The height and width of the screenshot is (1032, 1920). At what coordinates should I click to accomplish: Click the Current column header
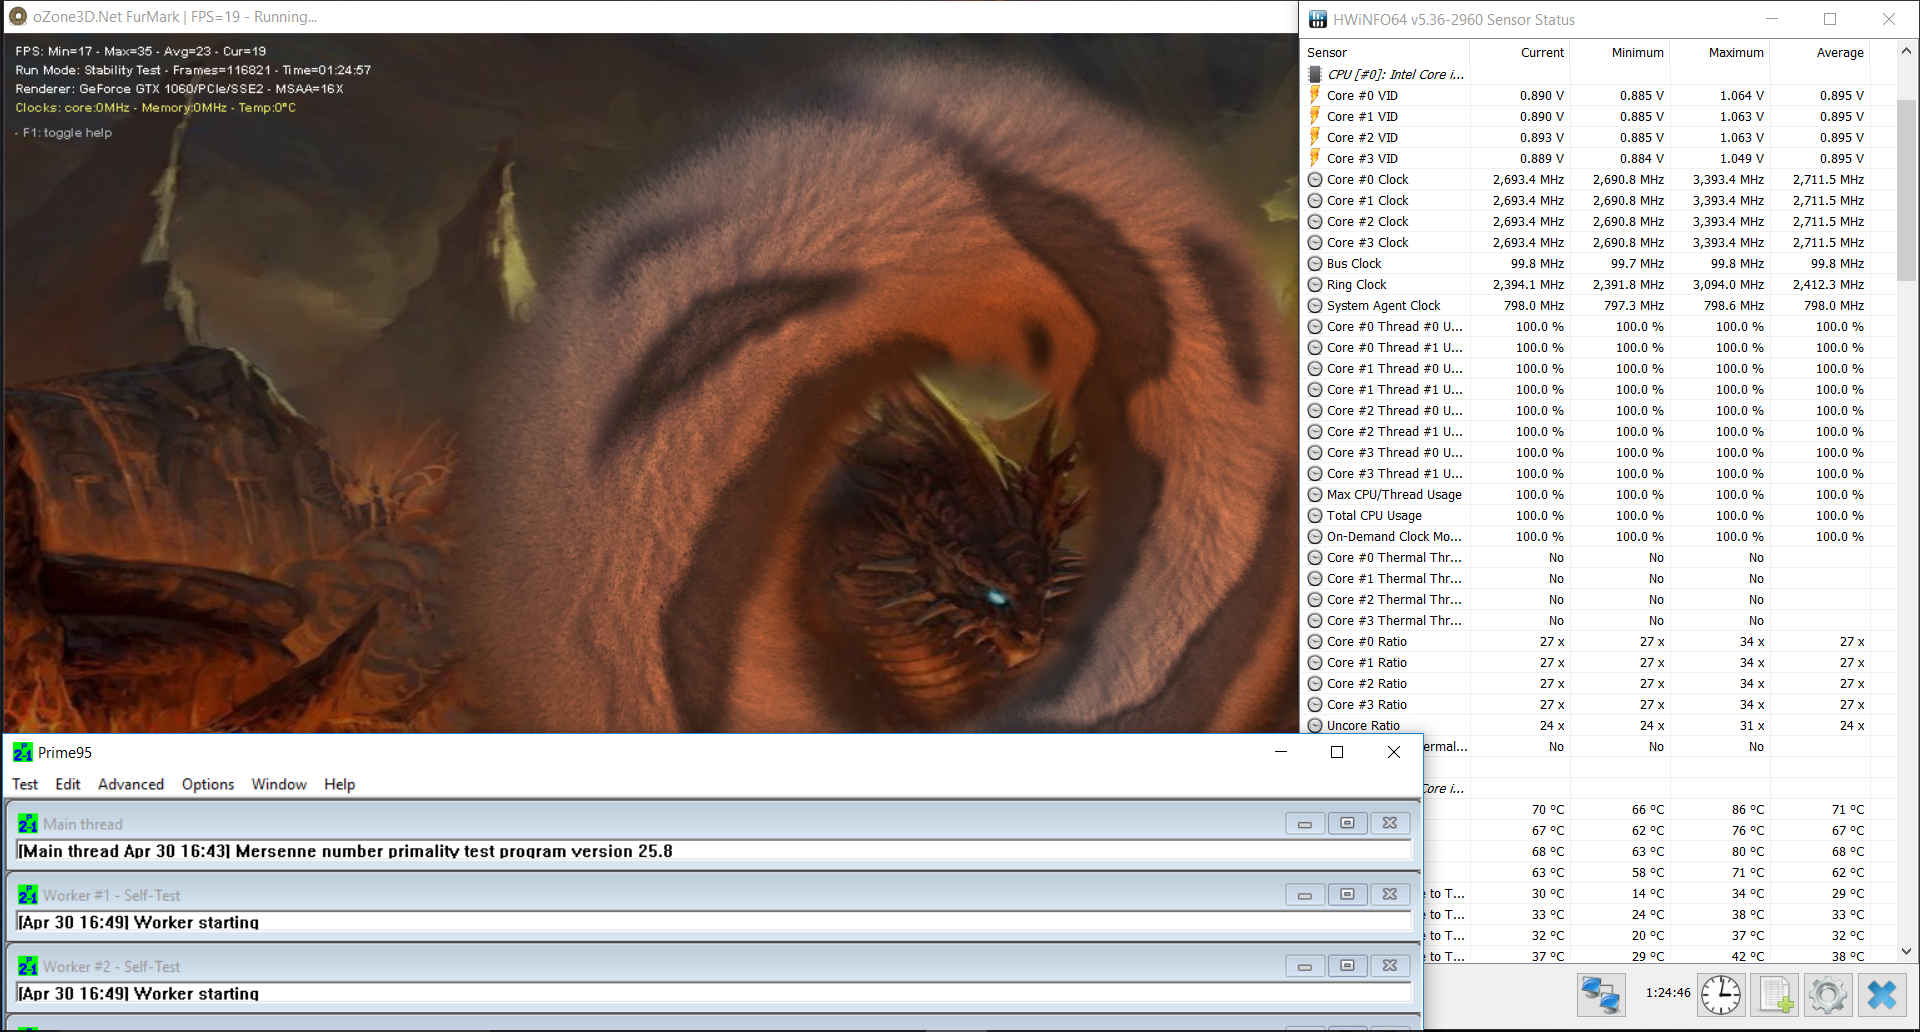tap(1520, 52)
